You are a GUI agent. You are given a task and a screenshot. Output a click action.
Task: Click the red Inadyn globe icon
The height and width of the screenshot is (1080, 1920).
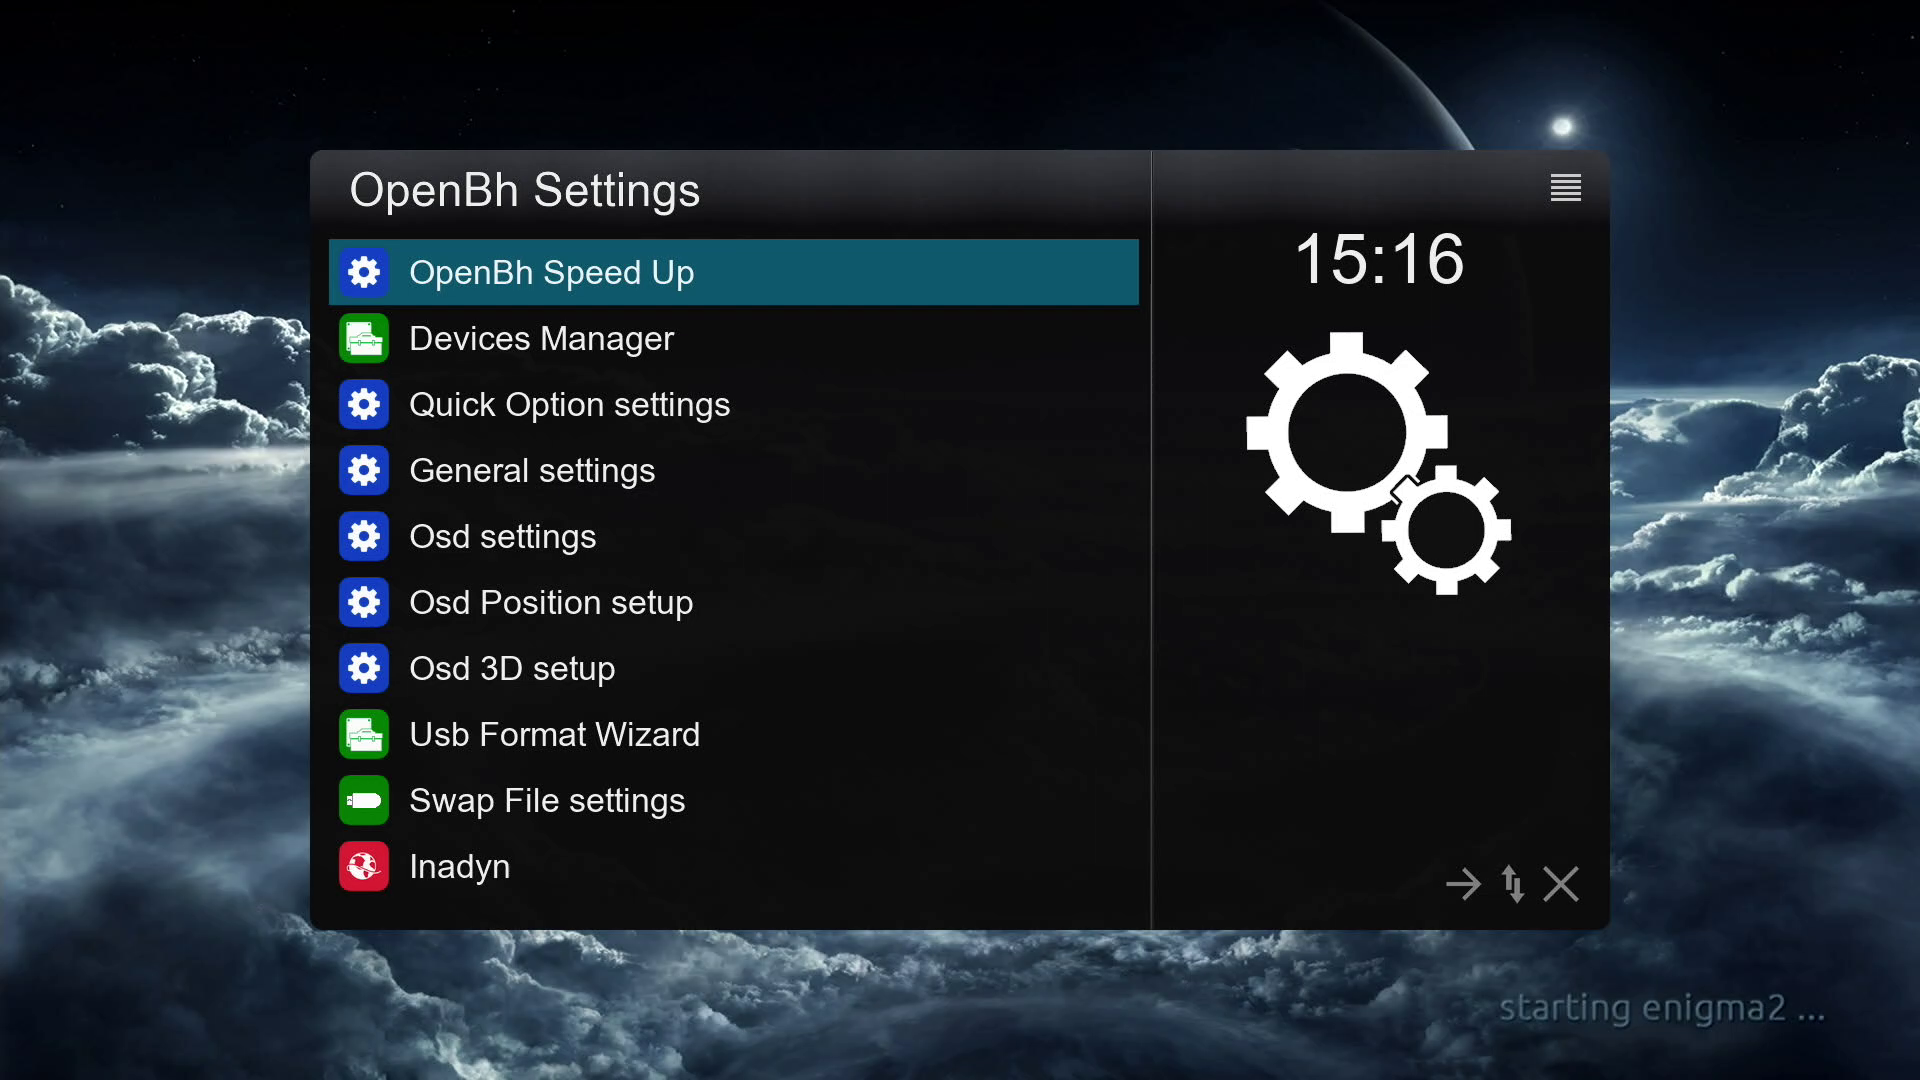364,866
